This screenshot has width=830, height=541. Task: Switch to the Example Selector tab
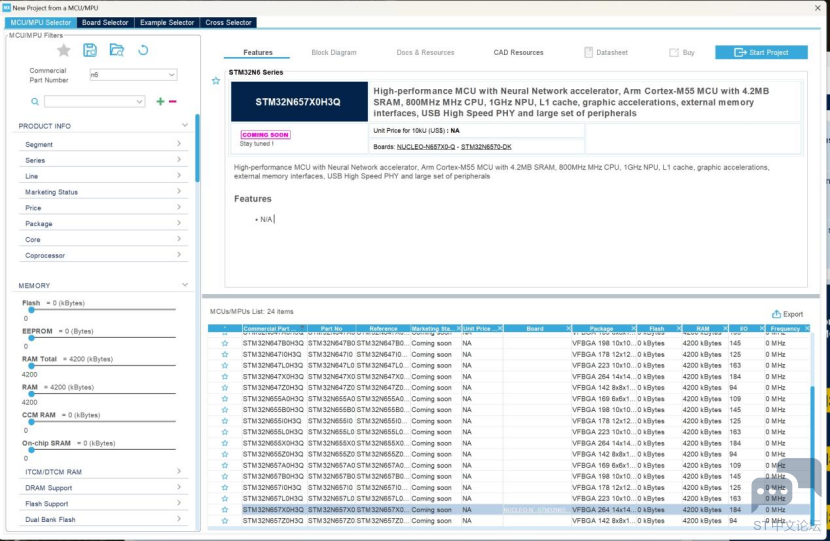(x=167, y=22)
